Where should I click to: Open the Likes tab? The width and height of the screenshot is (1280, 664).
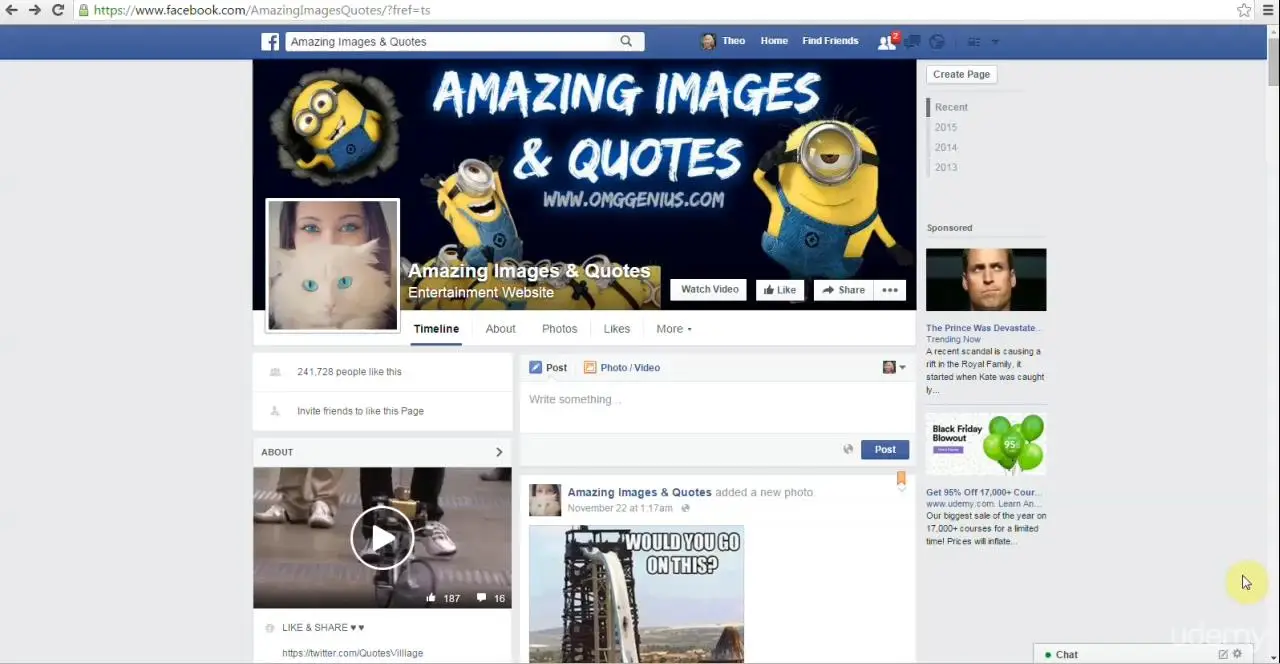pyautogui.click(x=617, y=329)
